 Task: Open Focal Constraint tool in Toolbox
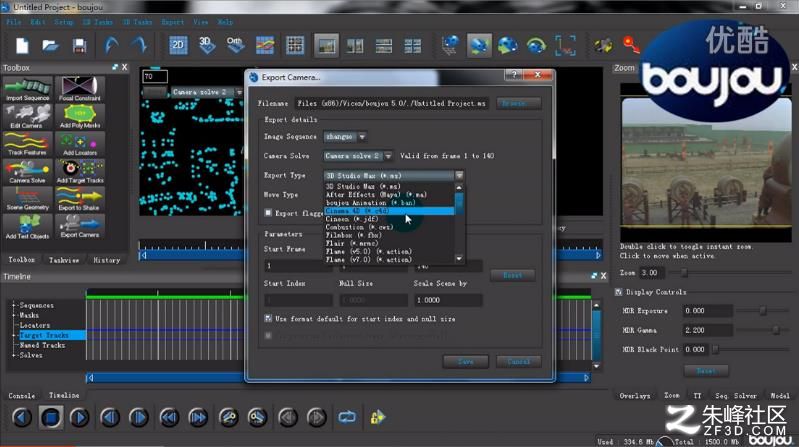point(79,89)
